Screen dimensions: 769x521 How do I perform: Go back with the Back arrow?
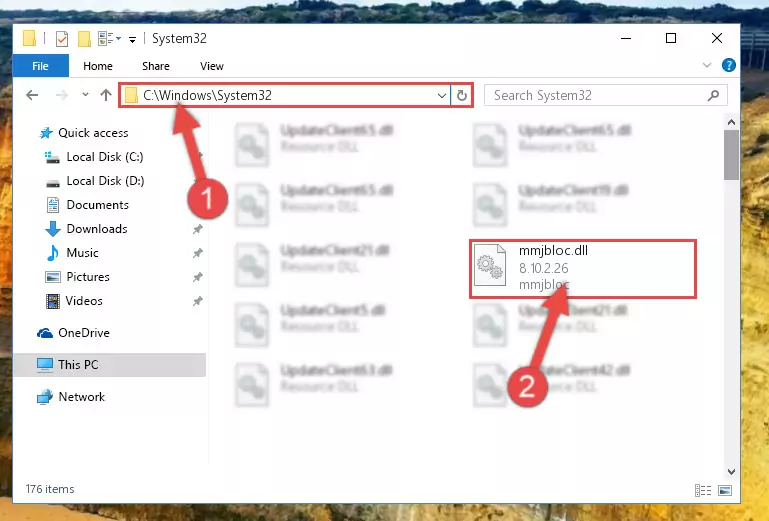tap(32, 95)
